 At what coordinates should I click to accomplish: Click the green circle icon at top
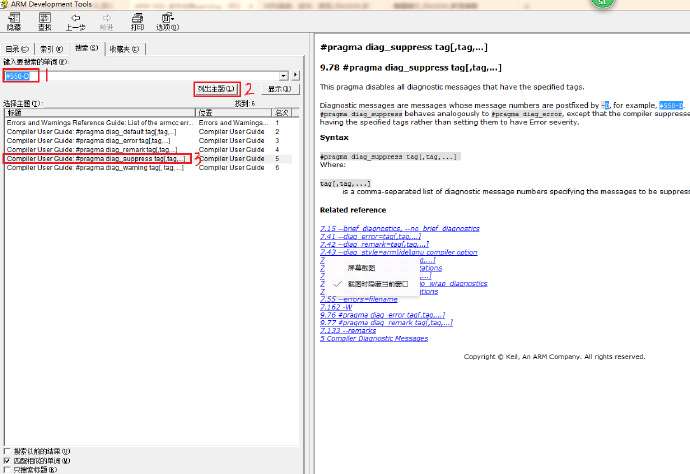[602, 3]
